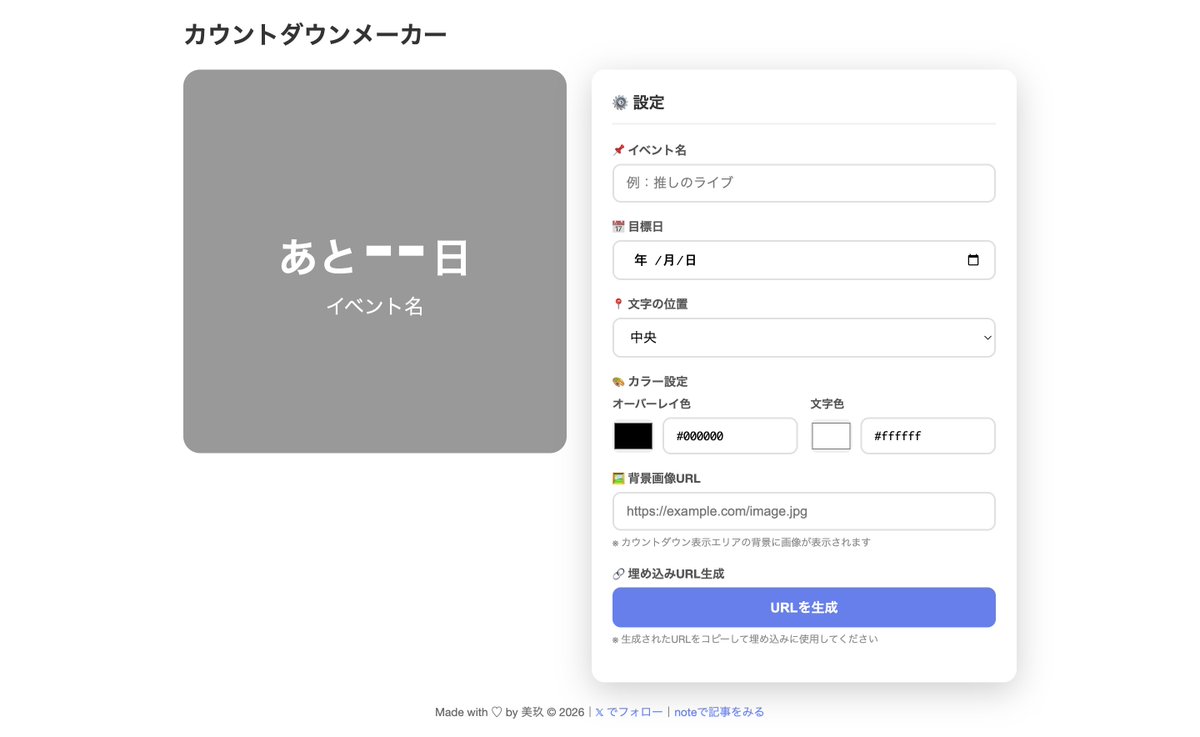Click the link icon next to 埋め込みURL生成
1200x737 pixels.
pyautogui.click(x=619, y=574)
